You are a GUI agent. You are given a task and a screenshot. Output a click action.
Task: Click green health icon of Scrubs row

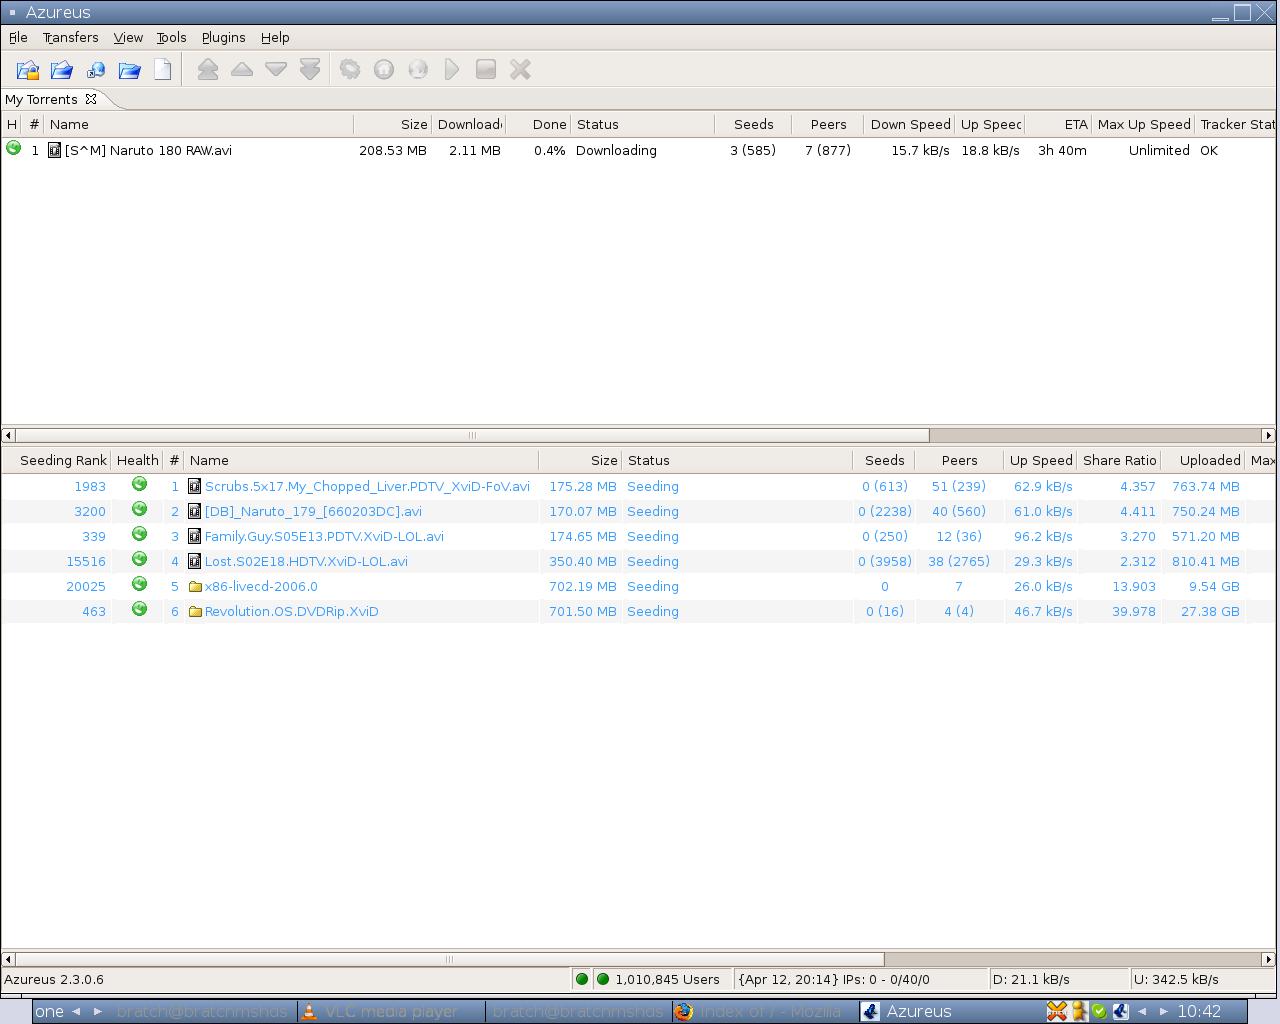coord(139,484)
